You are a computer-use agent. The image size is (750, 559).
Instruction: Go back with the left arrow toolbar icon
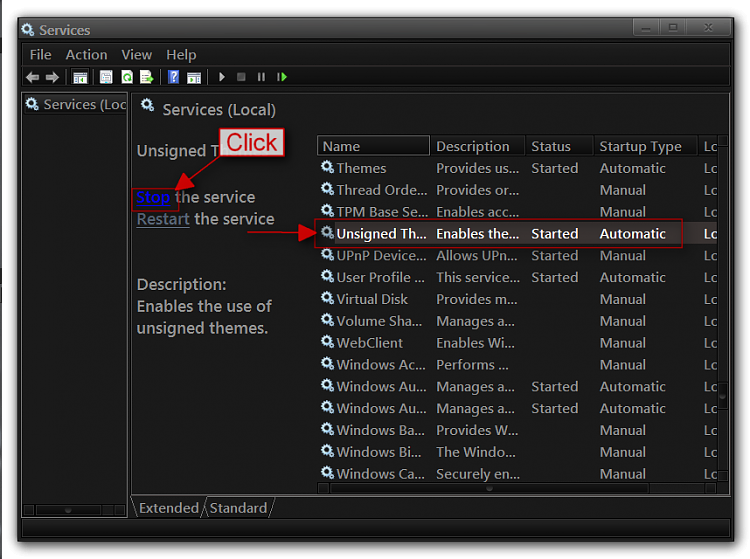click(33, 77)
